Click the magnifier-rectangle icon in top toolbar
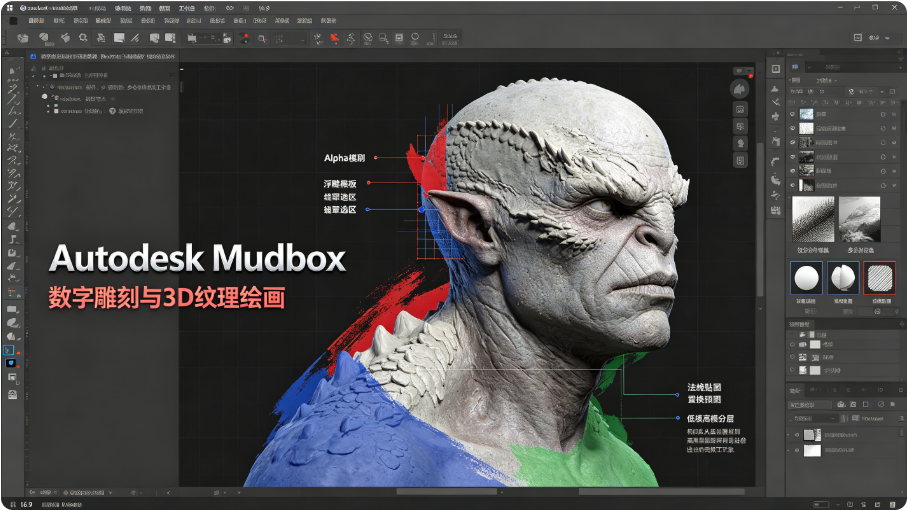 point(384,38)
